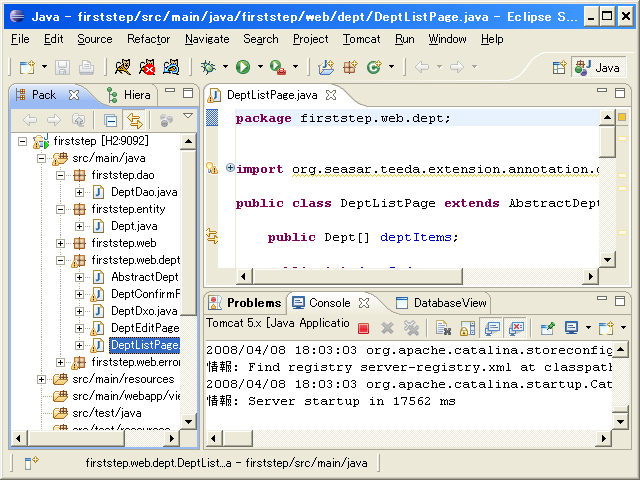This screenshot has width=640, height=480.
Task: Expand the folded import section in editor
Action: coord(230,168)
